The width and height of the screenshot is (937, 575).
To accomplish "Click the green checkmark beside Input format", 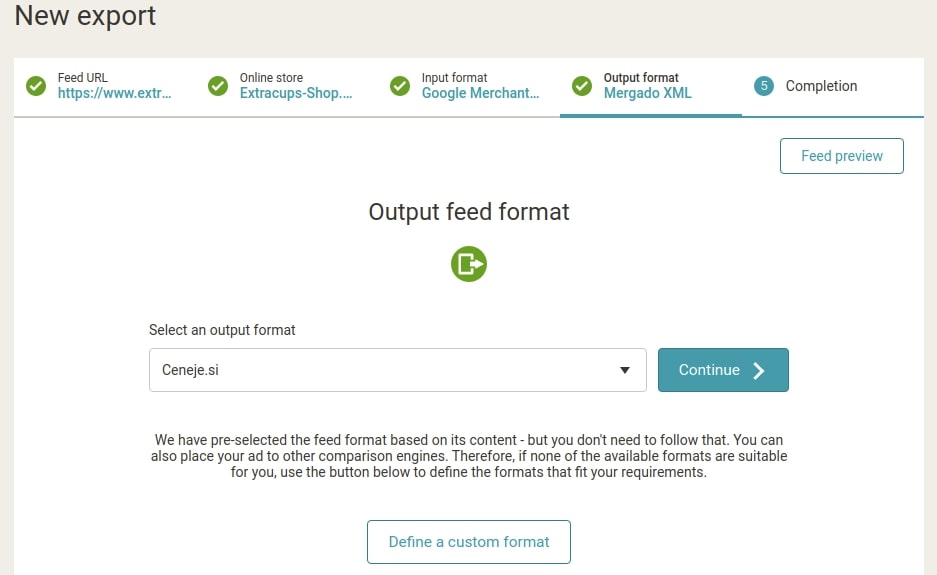I will pos(400,86).
